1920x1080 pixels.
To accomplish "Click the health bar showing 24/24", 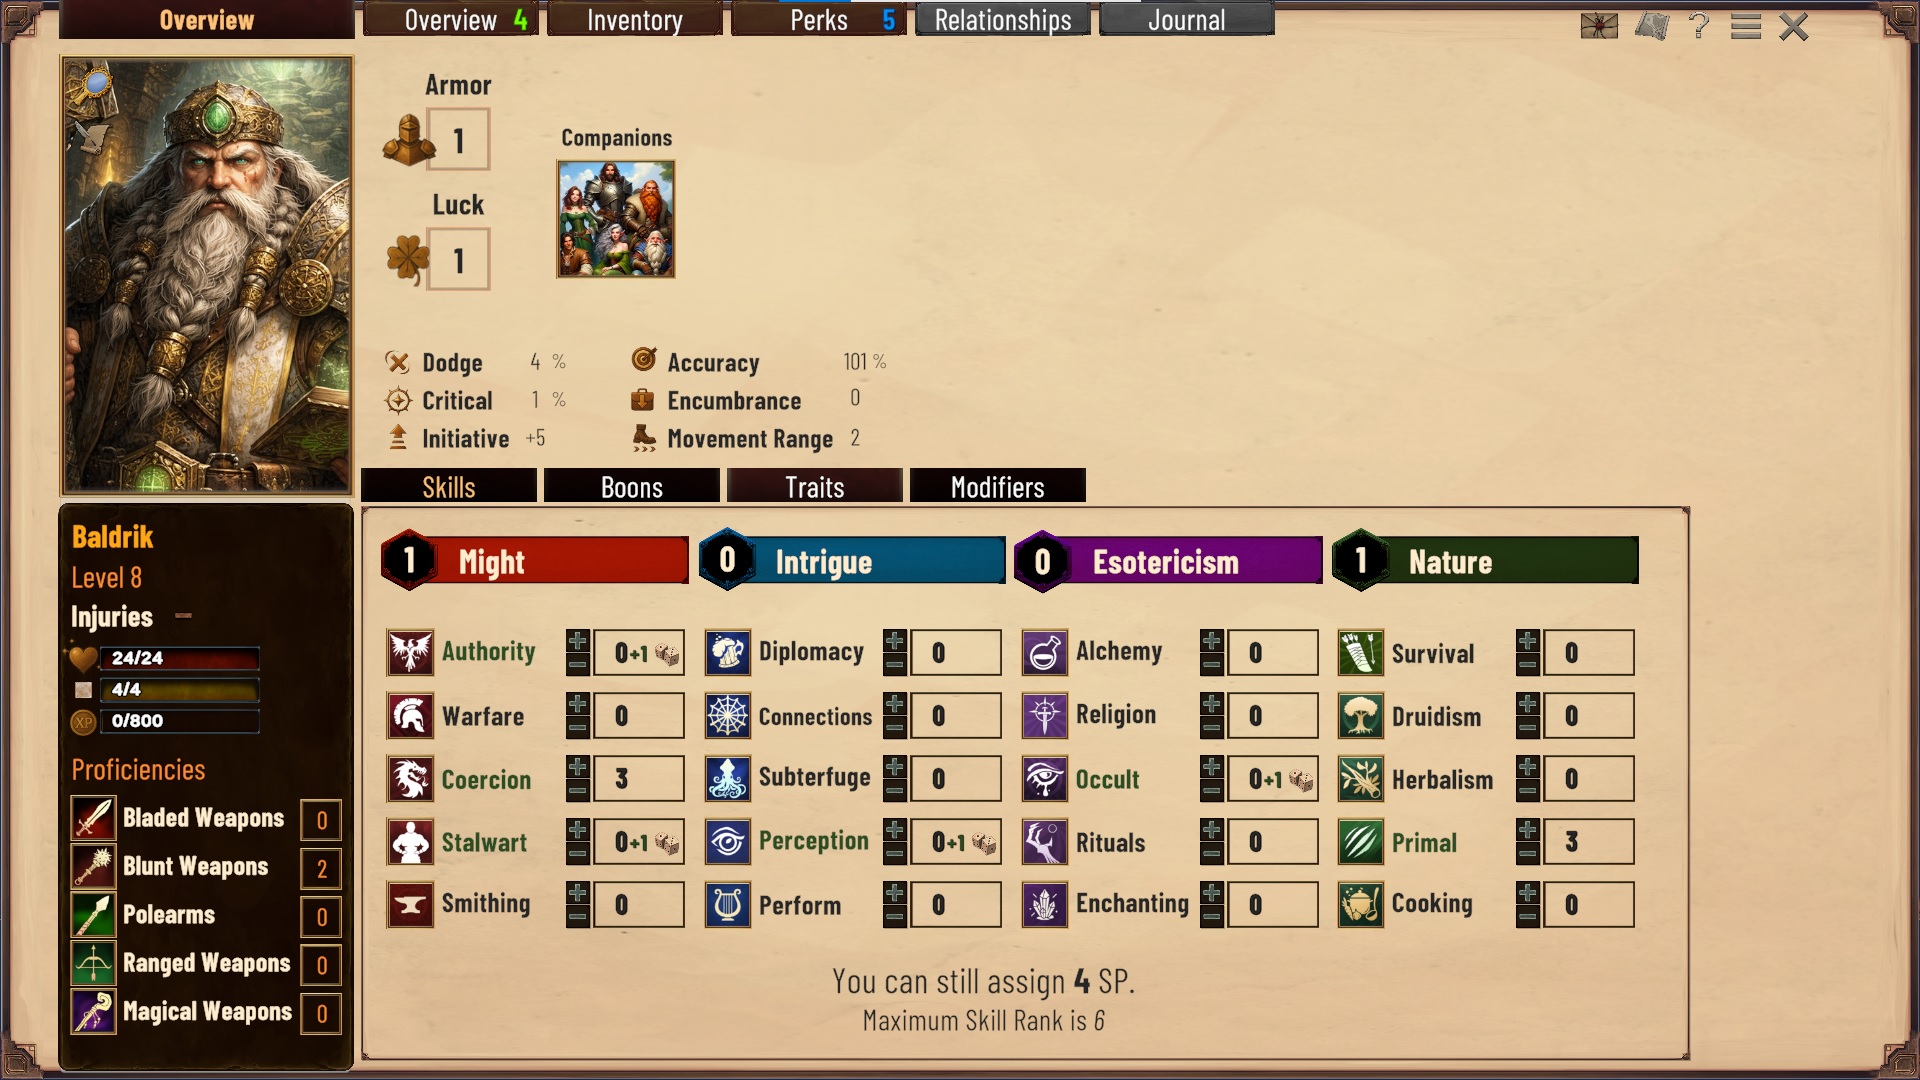I will coord(179,658).
